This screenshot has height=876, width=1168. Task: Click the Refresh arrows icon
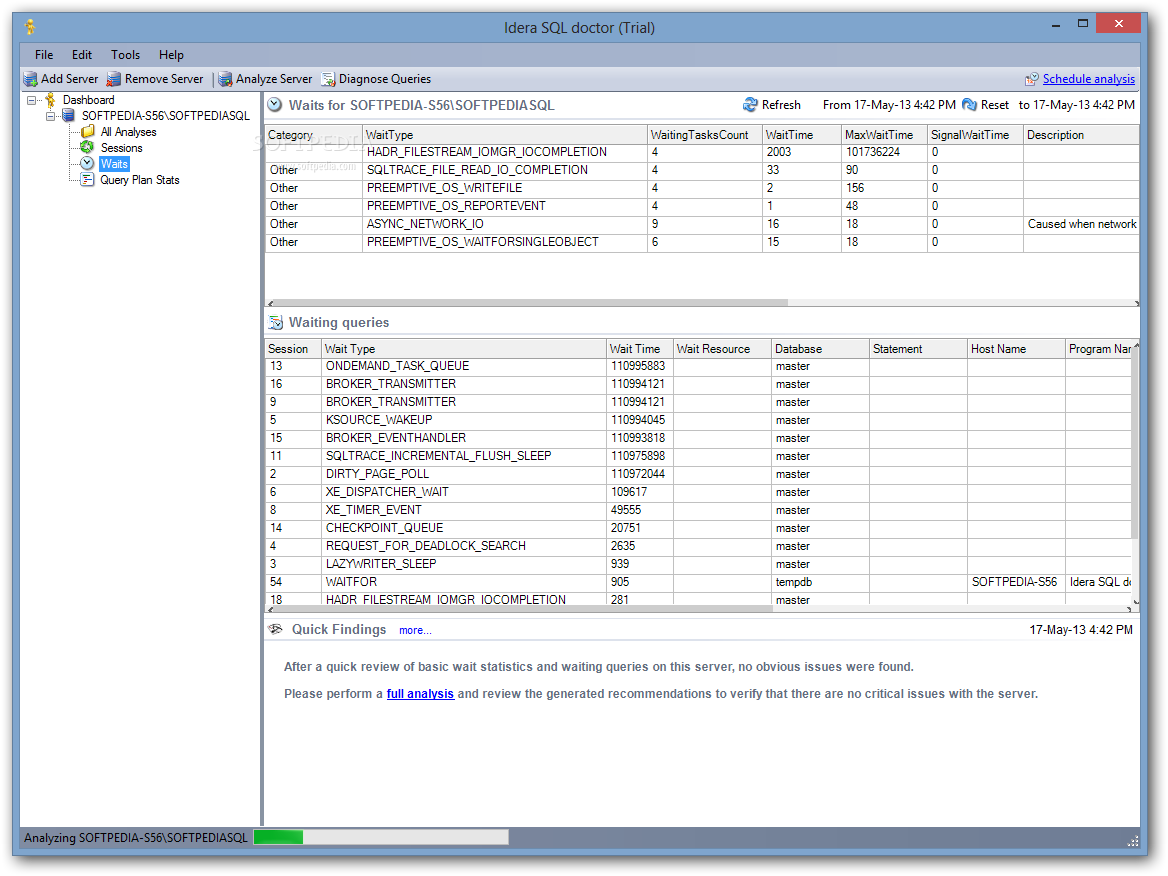click(750, 105)
